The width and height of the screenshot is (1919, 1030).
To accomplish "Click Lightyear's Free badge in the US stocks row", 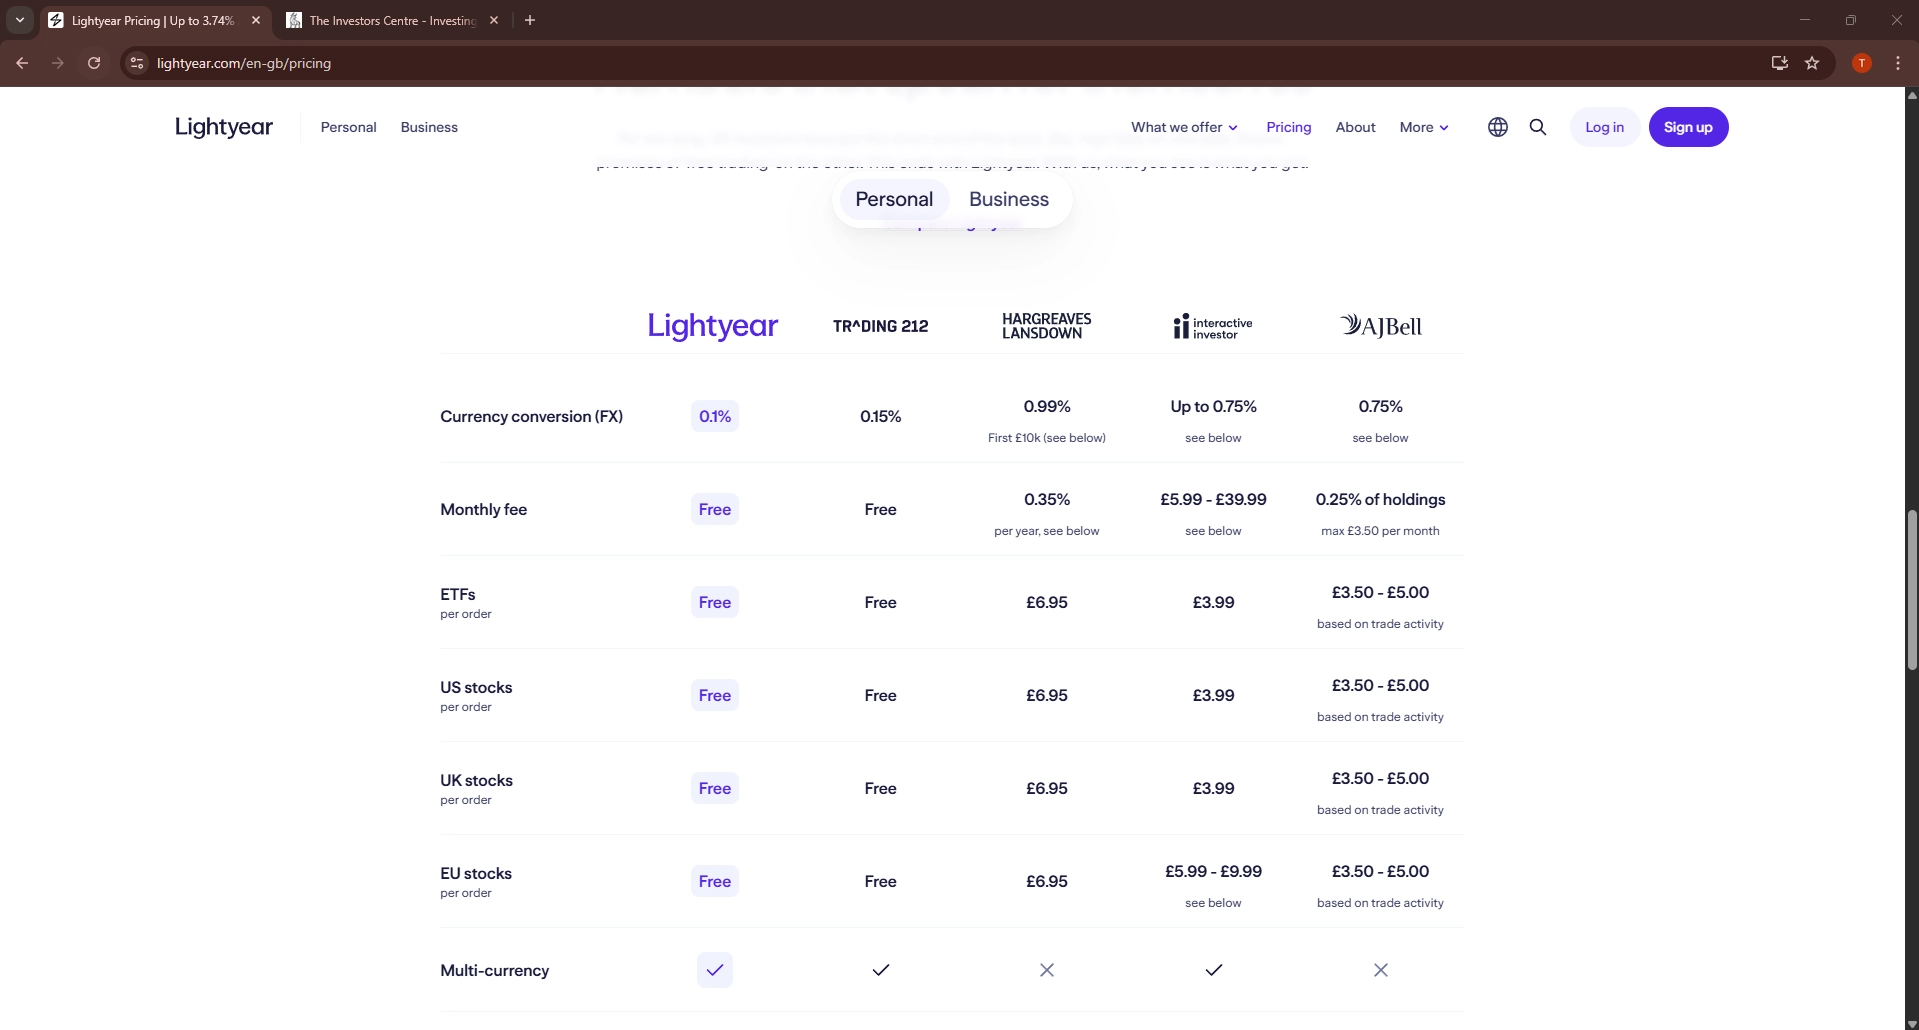I will 715,695.
